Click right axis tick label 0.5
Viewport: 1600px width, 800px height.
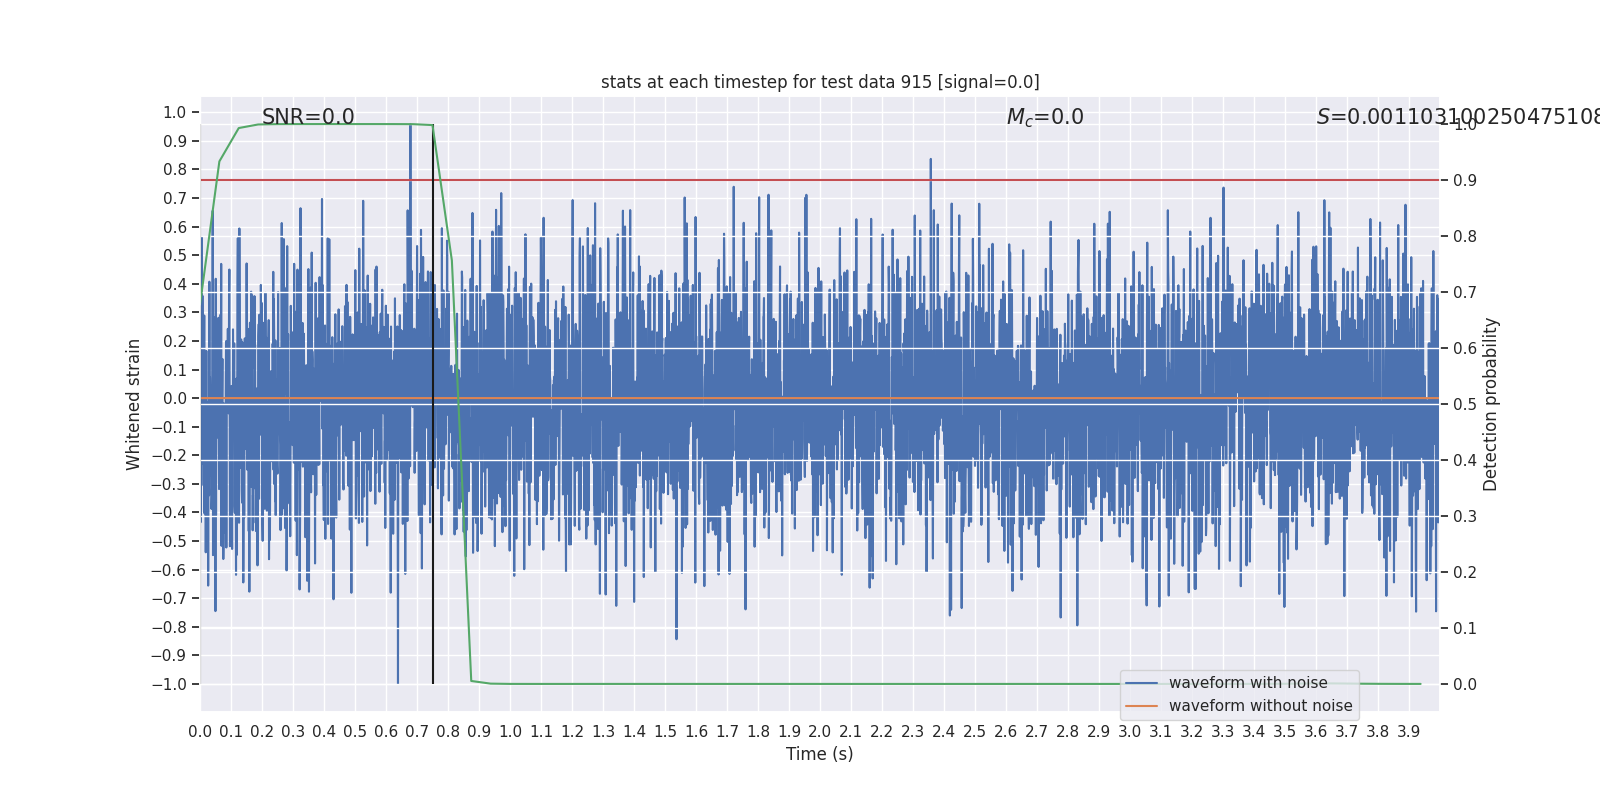1465,405
